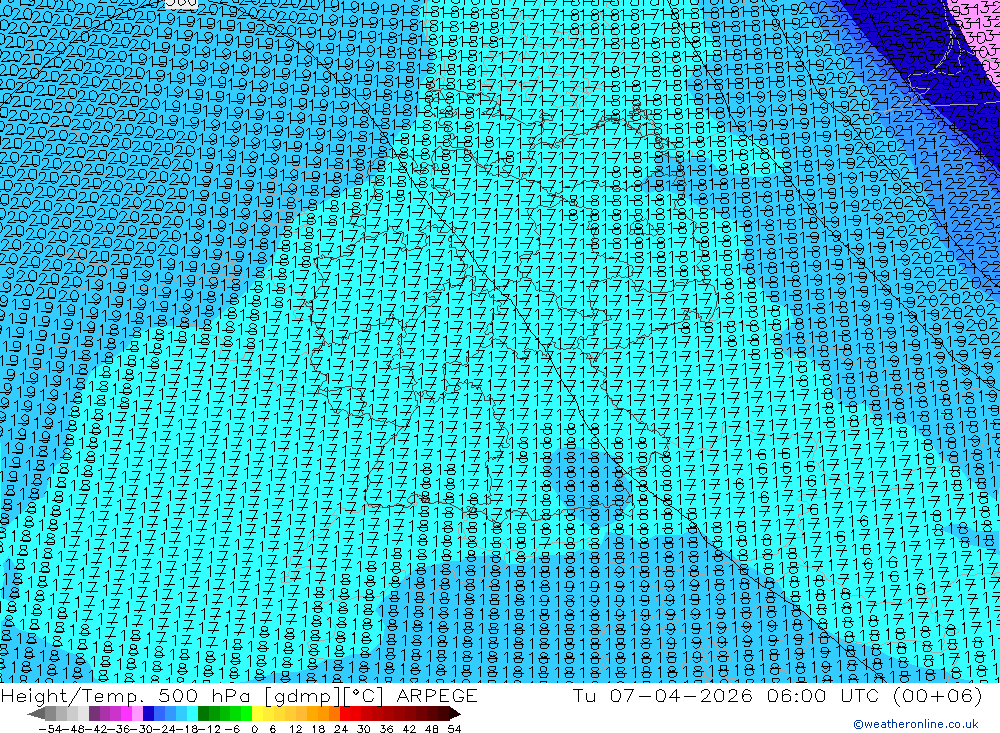This screenshot has width=1000, height=733.
Task: Click the dark blue legend swatch
Action: 148,714
